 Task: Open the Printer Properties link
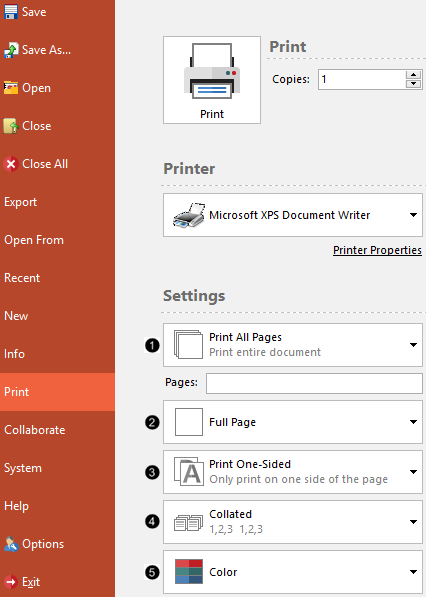pos(377,250)
